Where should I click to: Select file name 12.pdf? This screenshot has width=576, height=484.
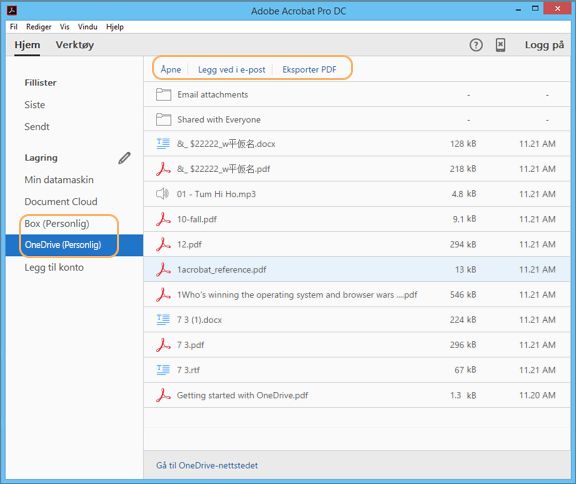click(x=189, y=244)
